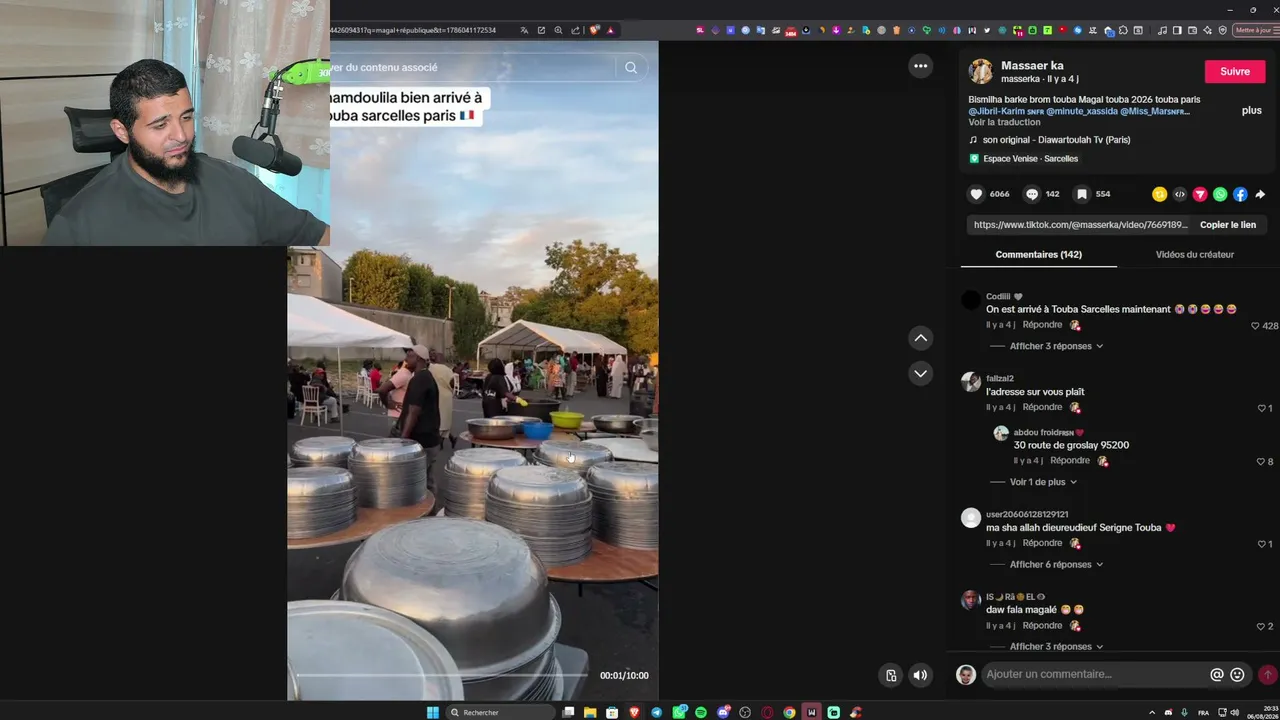The width and height of the screenshot is (1280, 720).
Task: Click Copier le lien button
Action: 1227,225
